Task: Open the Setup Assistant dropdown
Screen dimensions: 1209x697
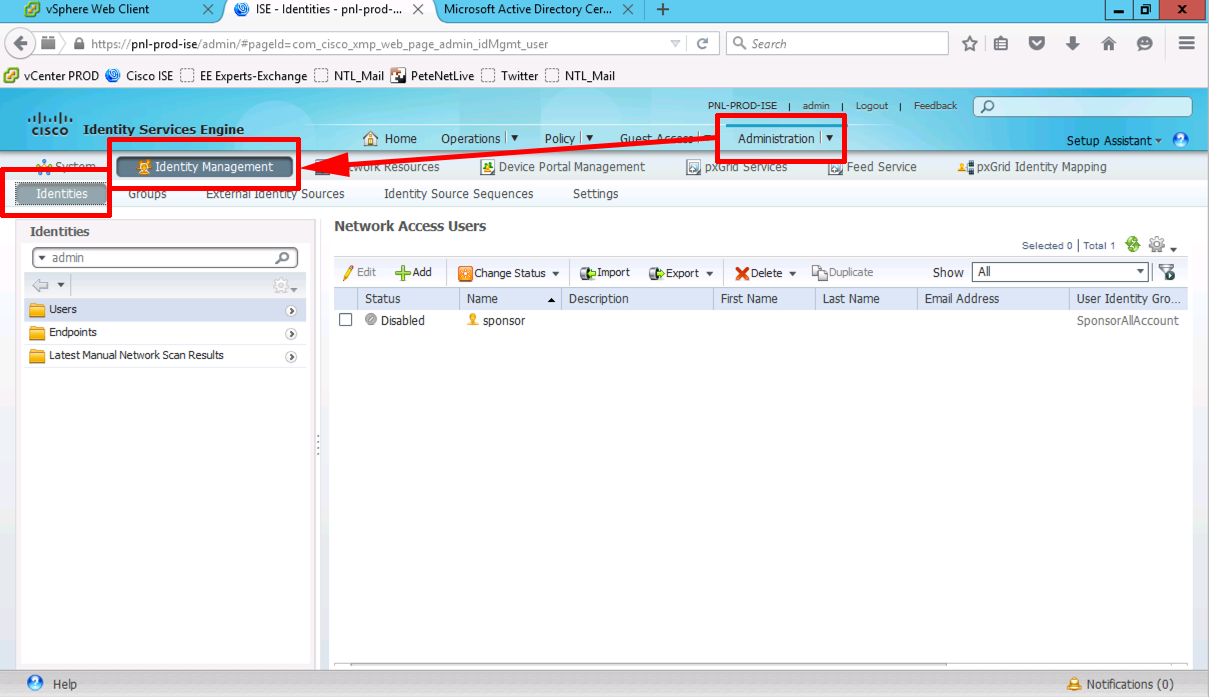Action: click(1114, 141)
